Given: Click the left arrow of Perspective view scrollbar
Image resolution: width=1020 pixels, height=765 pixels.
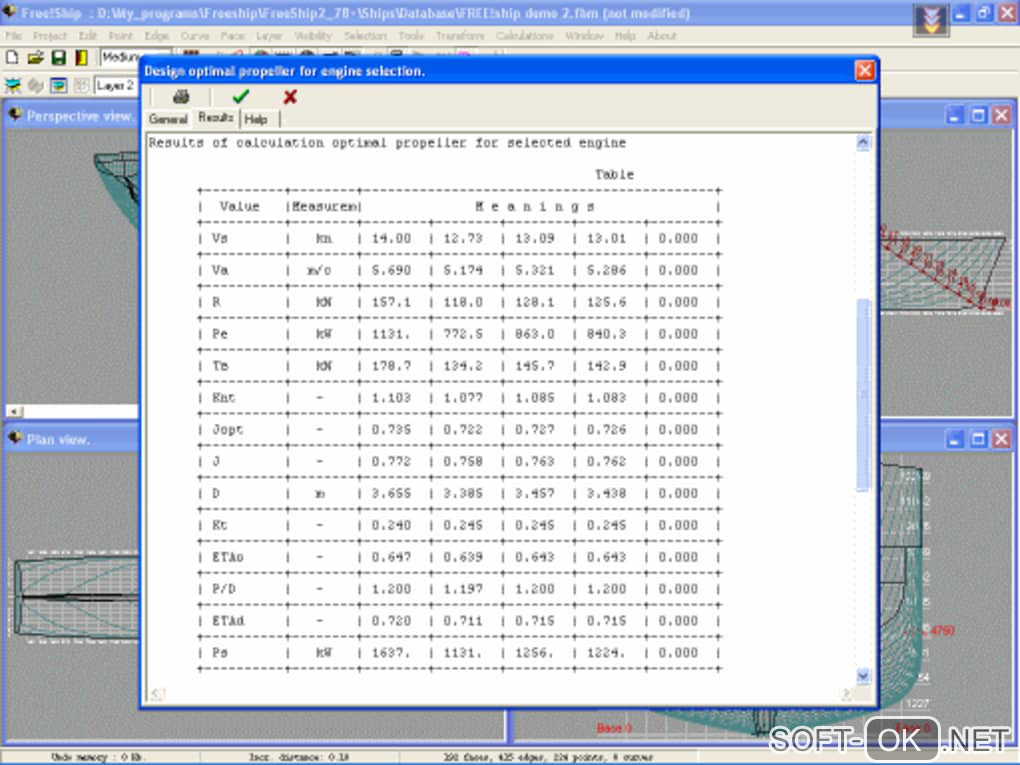Looking at the screenshot, I should [x=14, y=411].
